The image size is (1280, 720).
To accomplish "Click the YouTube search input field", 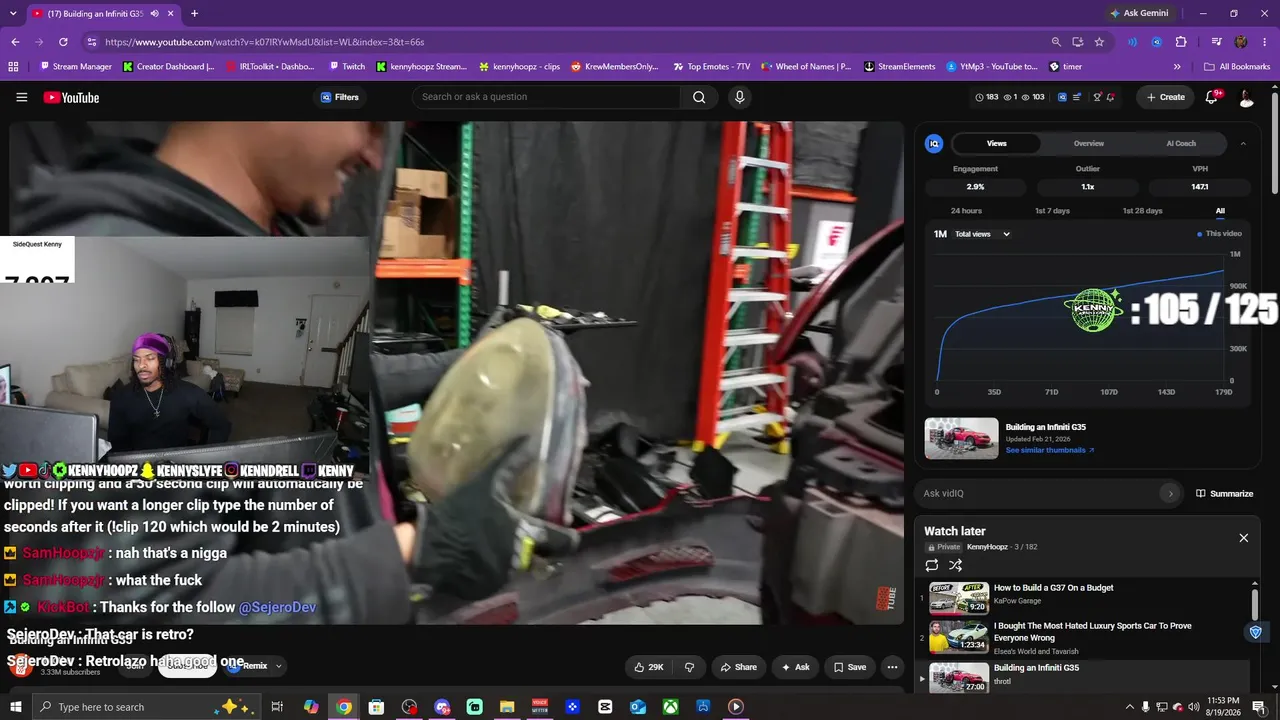I will pos(547,97).
